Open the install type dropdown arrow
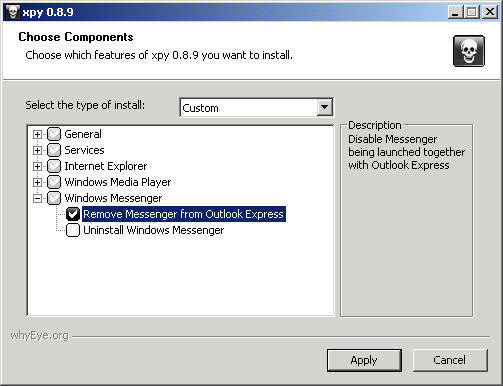Viewport: 503px width, 386px height. click(x=324, y=107)
